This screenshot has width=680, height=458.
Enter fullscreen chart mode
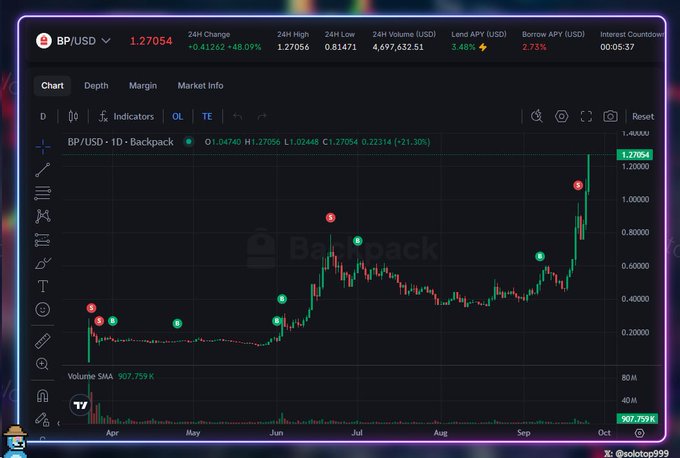586,116
